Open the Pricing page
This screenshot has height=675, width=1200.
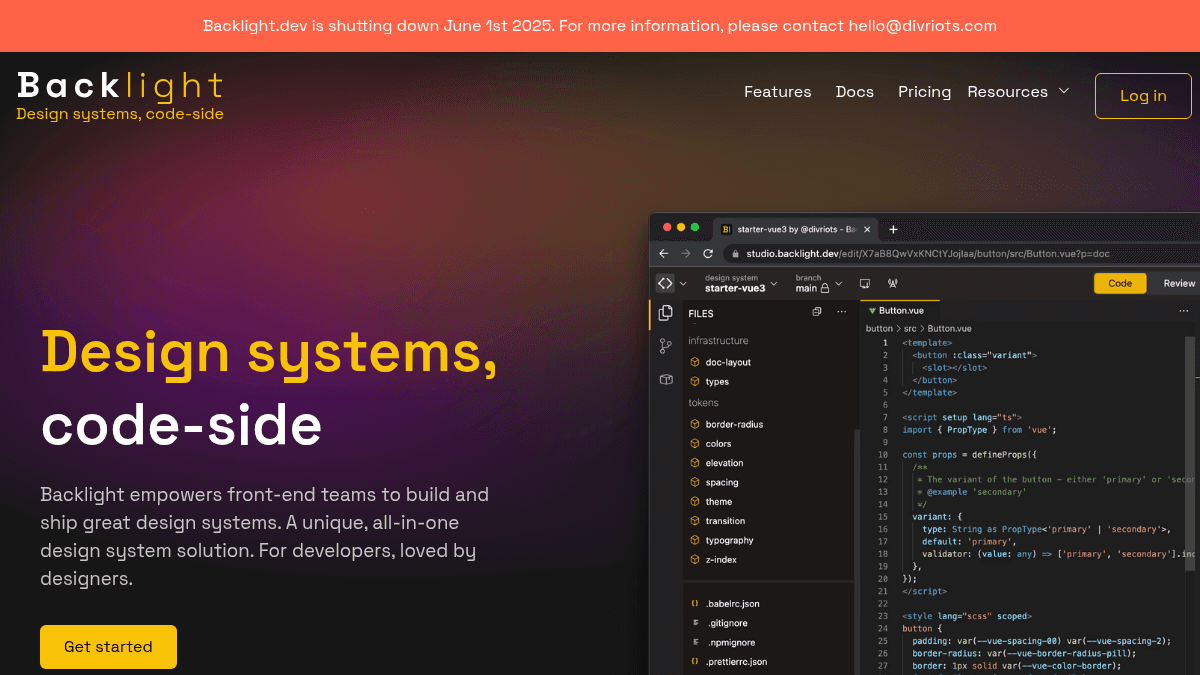click(924, 92)
